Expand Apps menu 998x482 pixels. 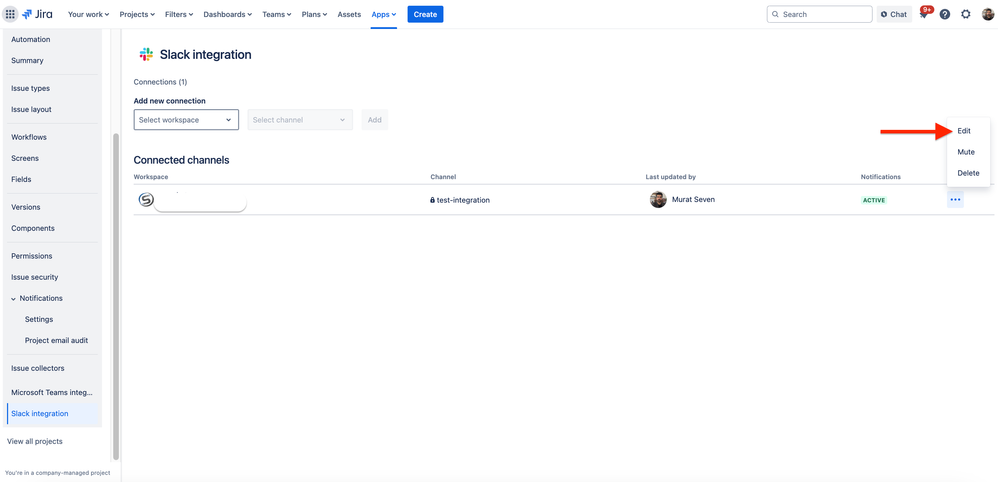point(384,14)
